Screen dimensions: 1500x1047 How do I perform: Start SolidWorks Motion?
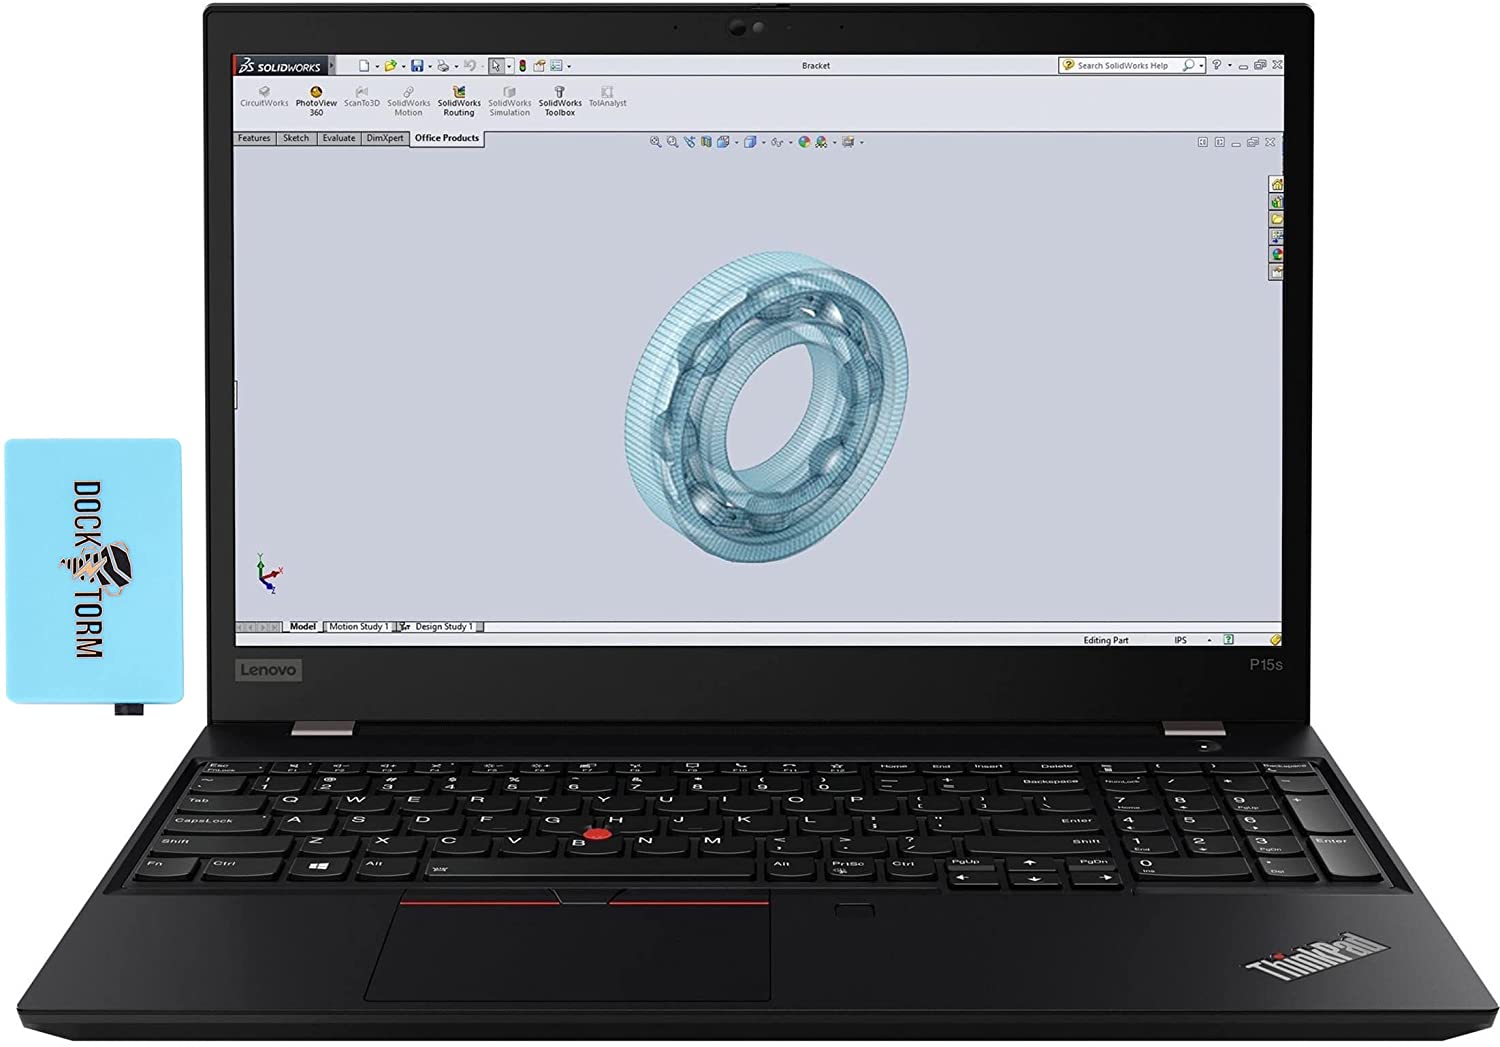[408, 101]
